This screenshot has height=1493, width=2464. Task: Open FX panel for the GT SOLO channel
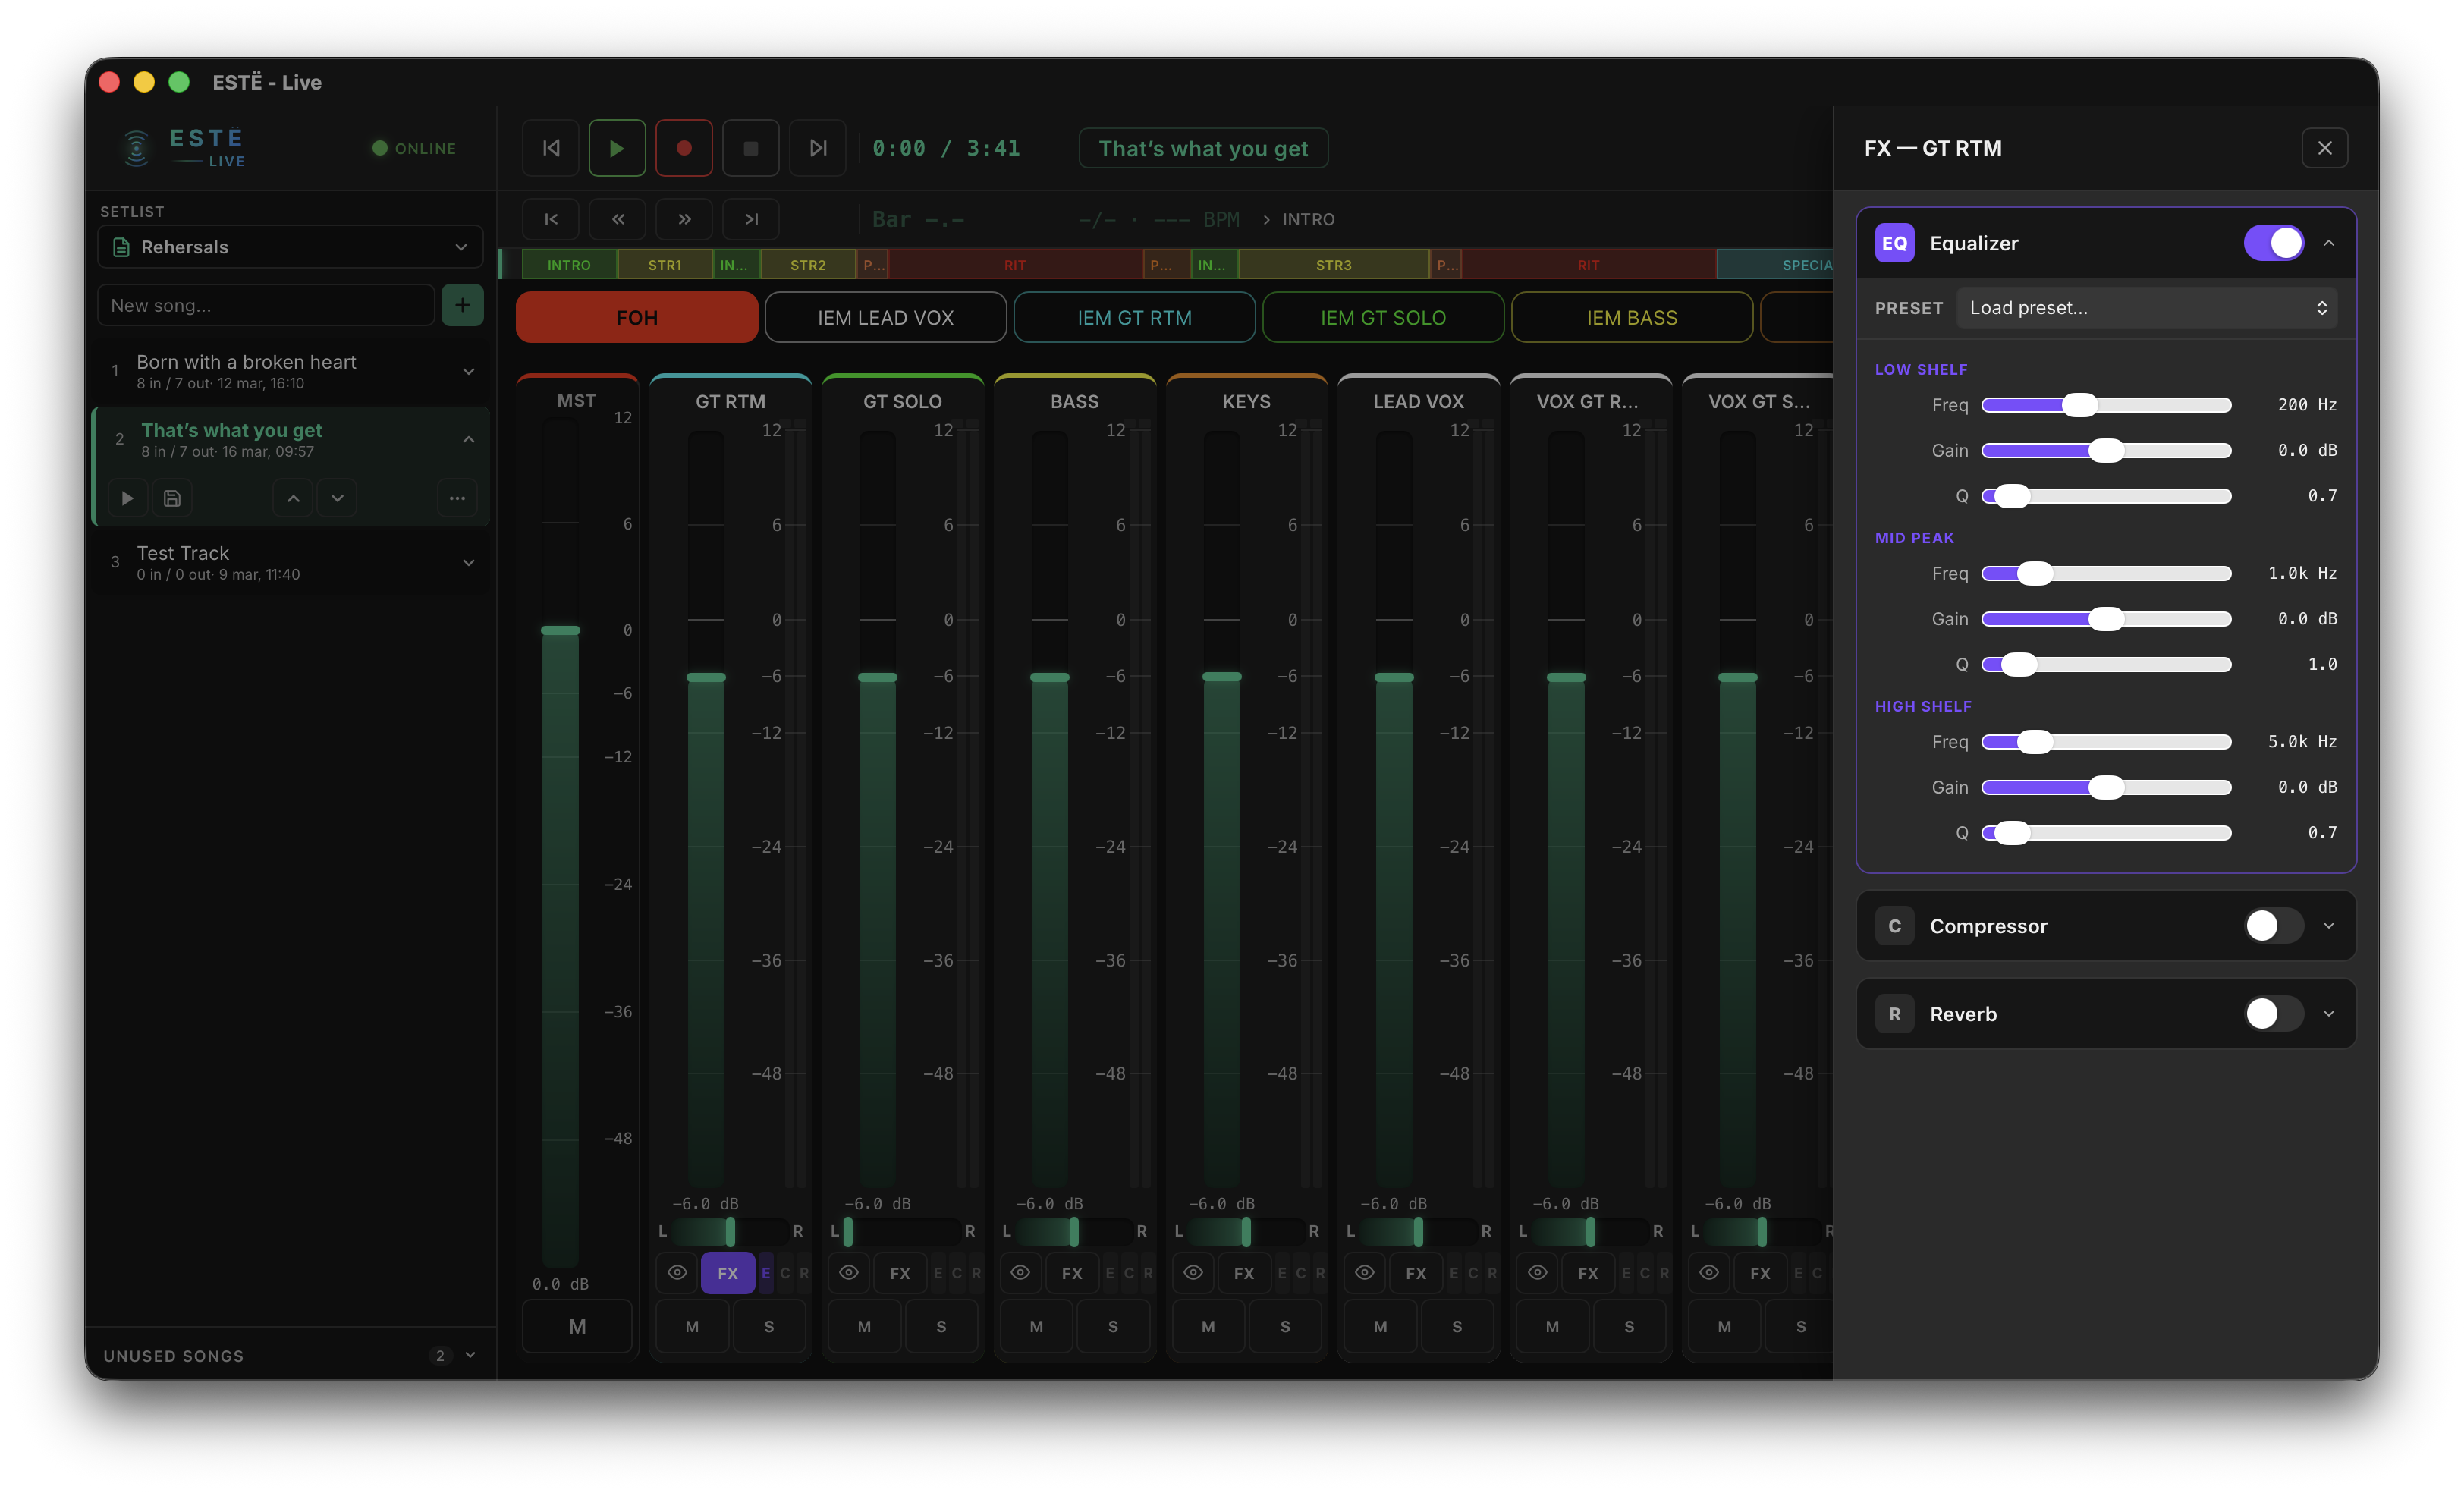point(899,1273)
